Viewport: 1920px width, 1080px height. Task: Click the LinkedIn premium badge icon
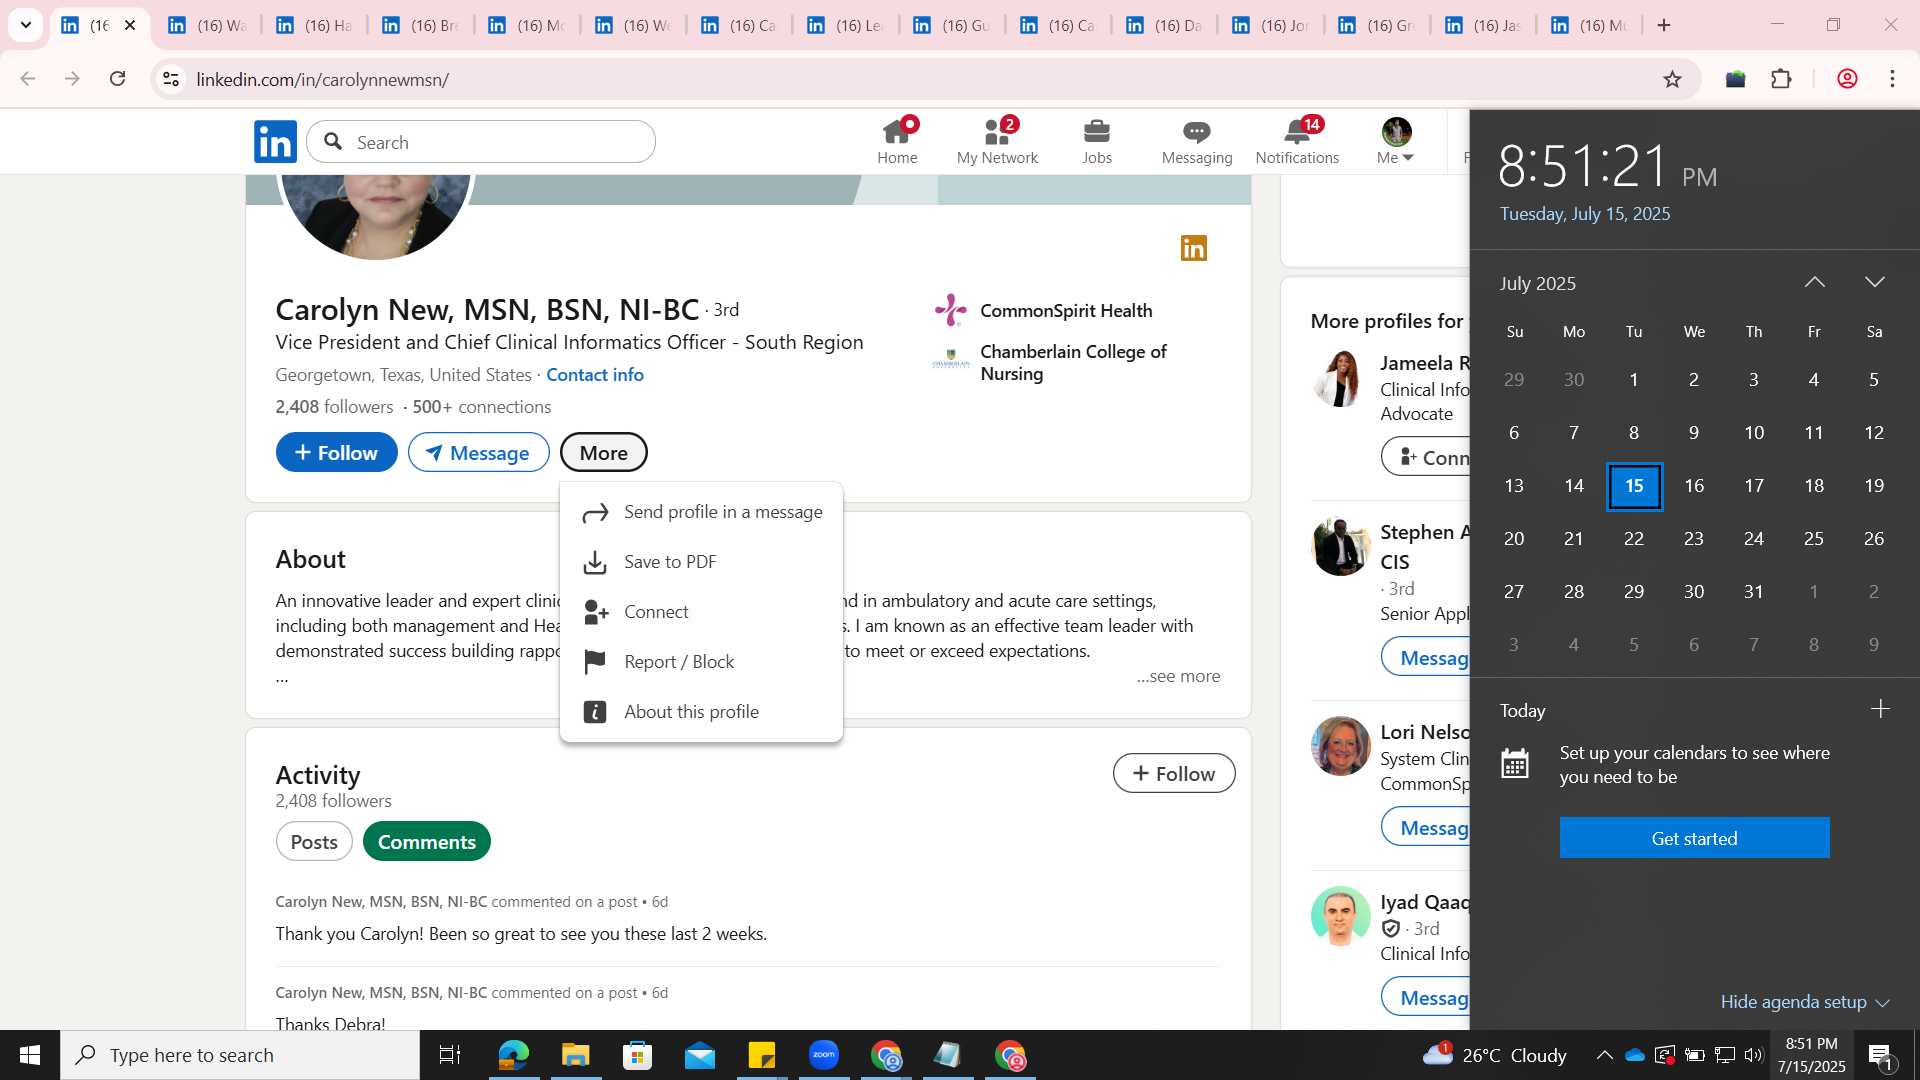(x=1194, y=248)
